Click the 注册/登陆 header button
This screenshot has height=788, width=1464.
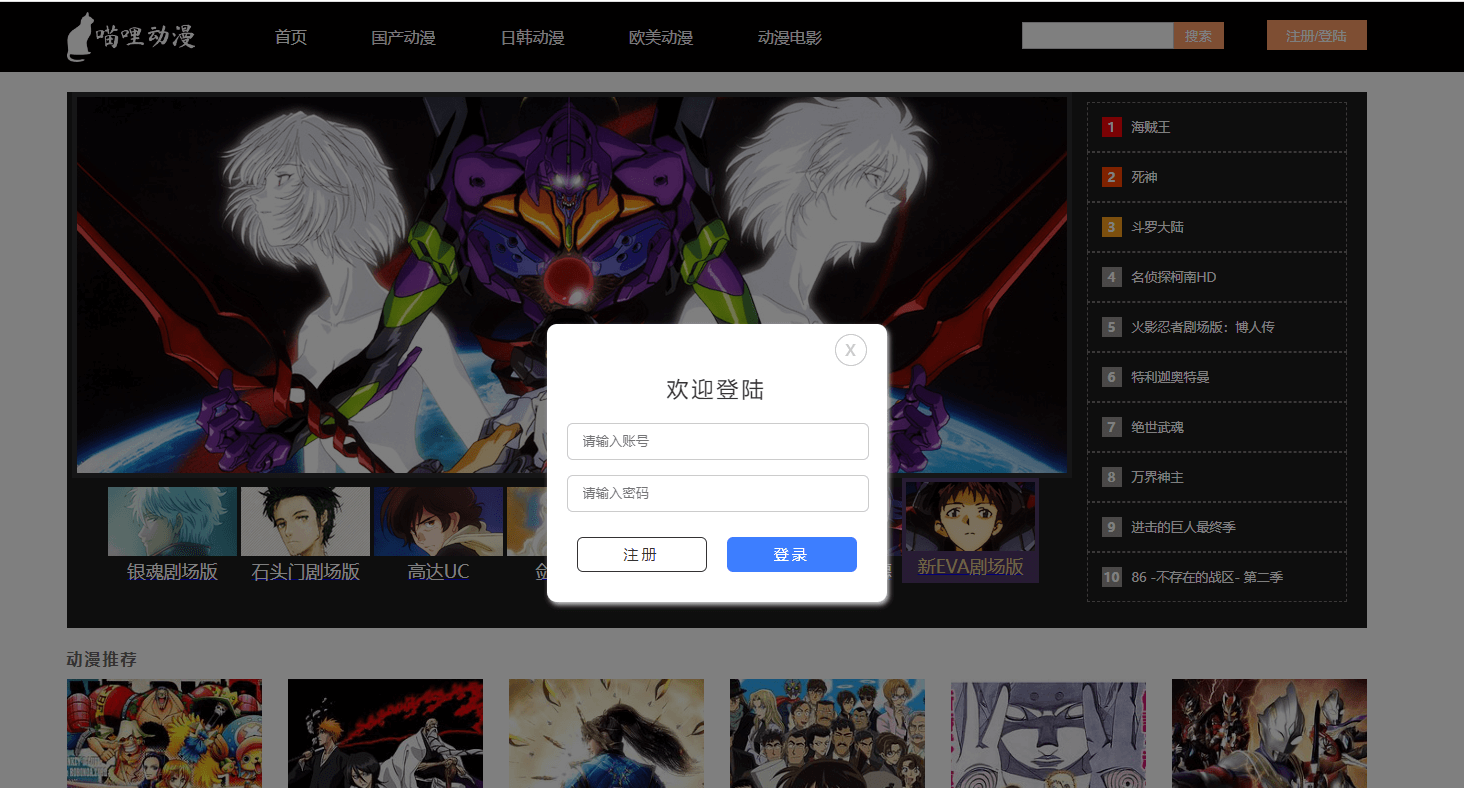pyautogui.click(x=1316, y=35)
